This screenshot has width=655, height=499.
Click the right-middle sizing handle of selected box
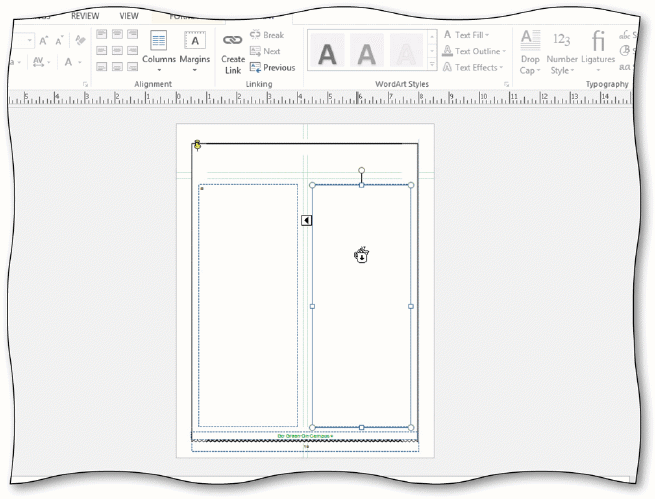(411, 306)
